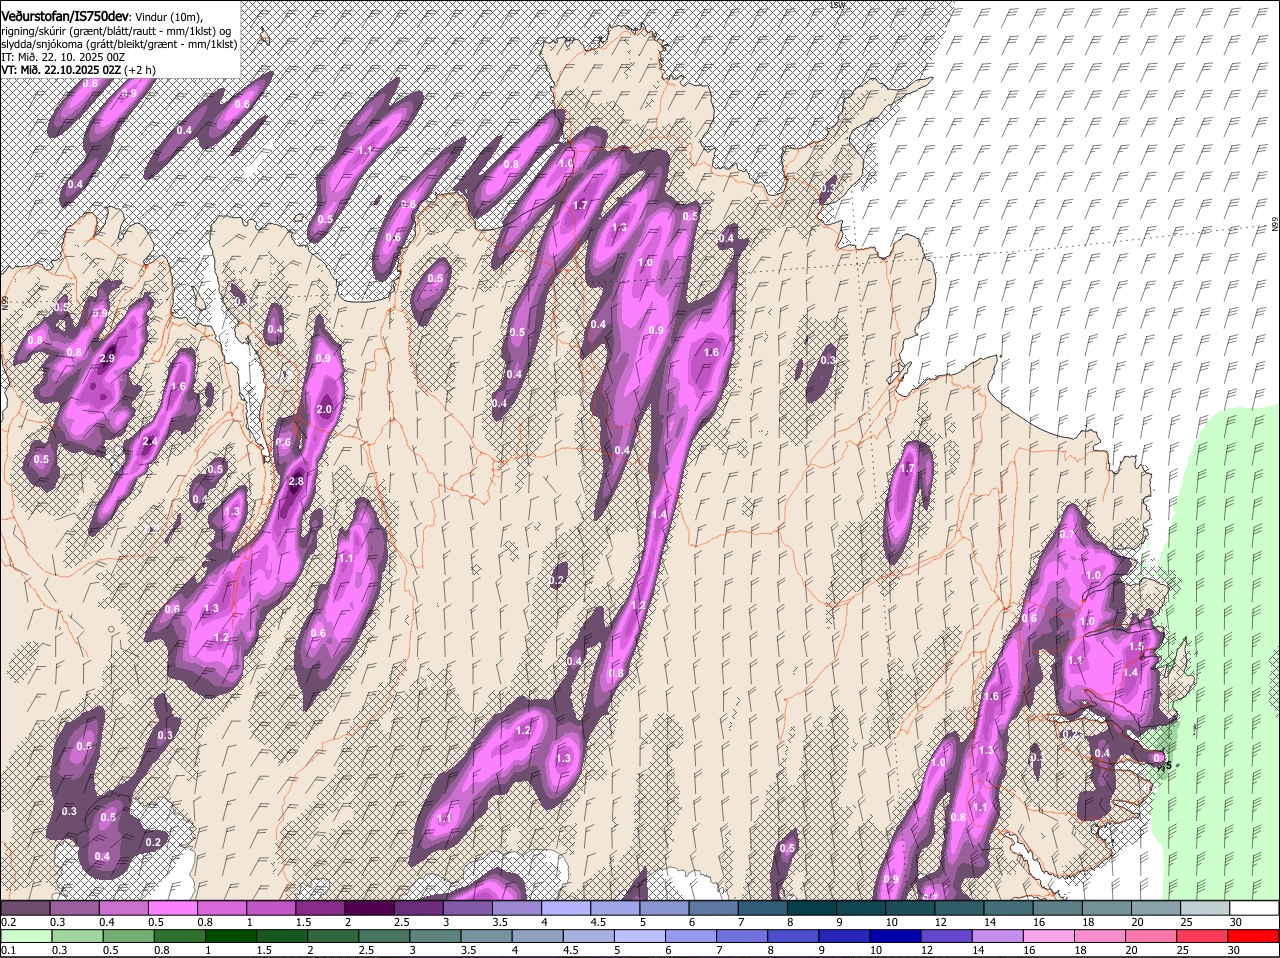Click the bottom legend swatch between 0.1 and 0.3

click(26, 936)
